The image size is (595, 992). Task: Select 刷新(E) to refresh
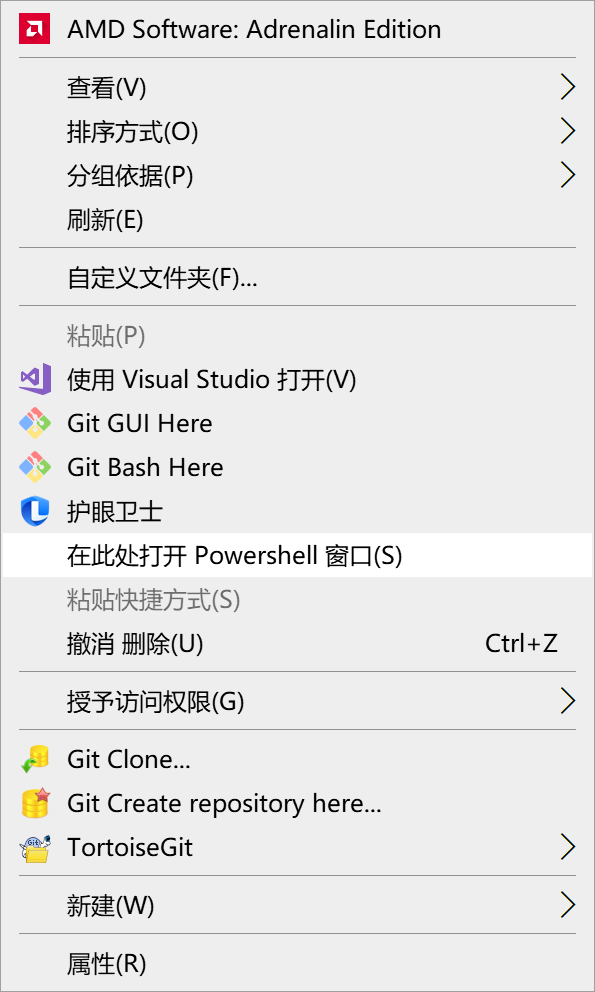click(298, 220)
